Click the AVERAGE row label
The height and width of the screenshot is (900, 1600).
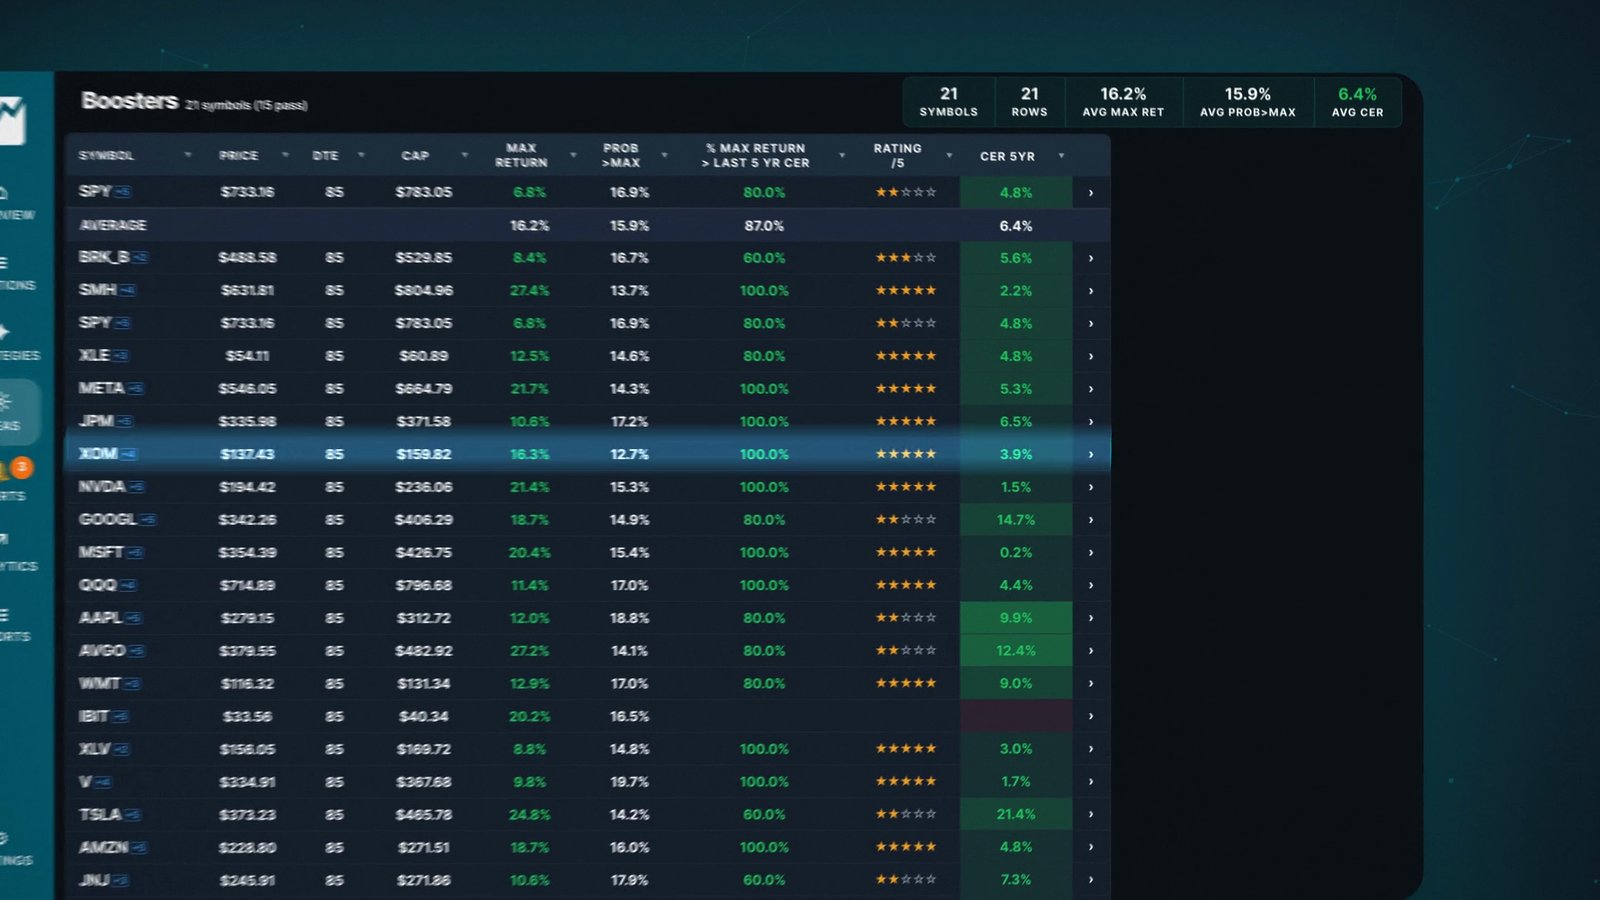(x=113, y=226)
